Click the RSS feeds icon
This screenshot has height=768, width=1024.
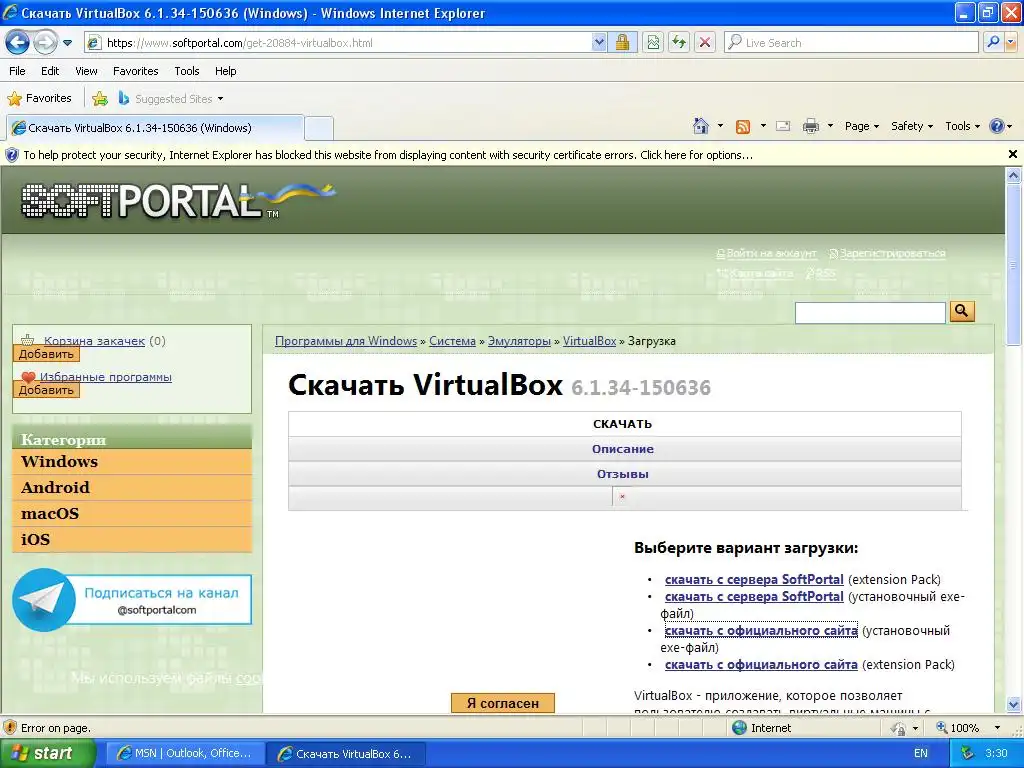tap(743, 127)
